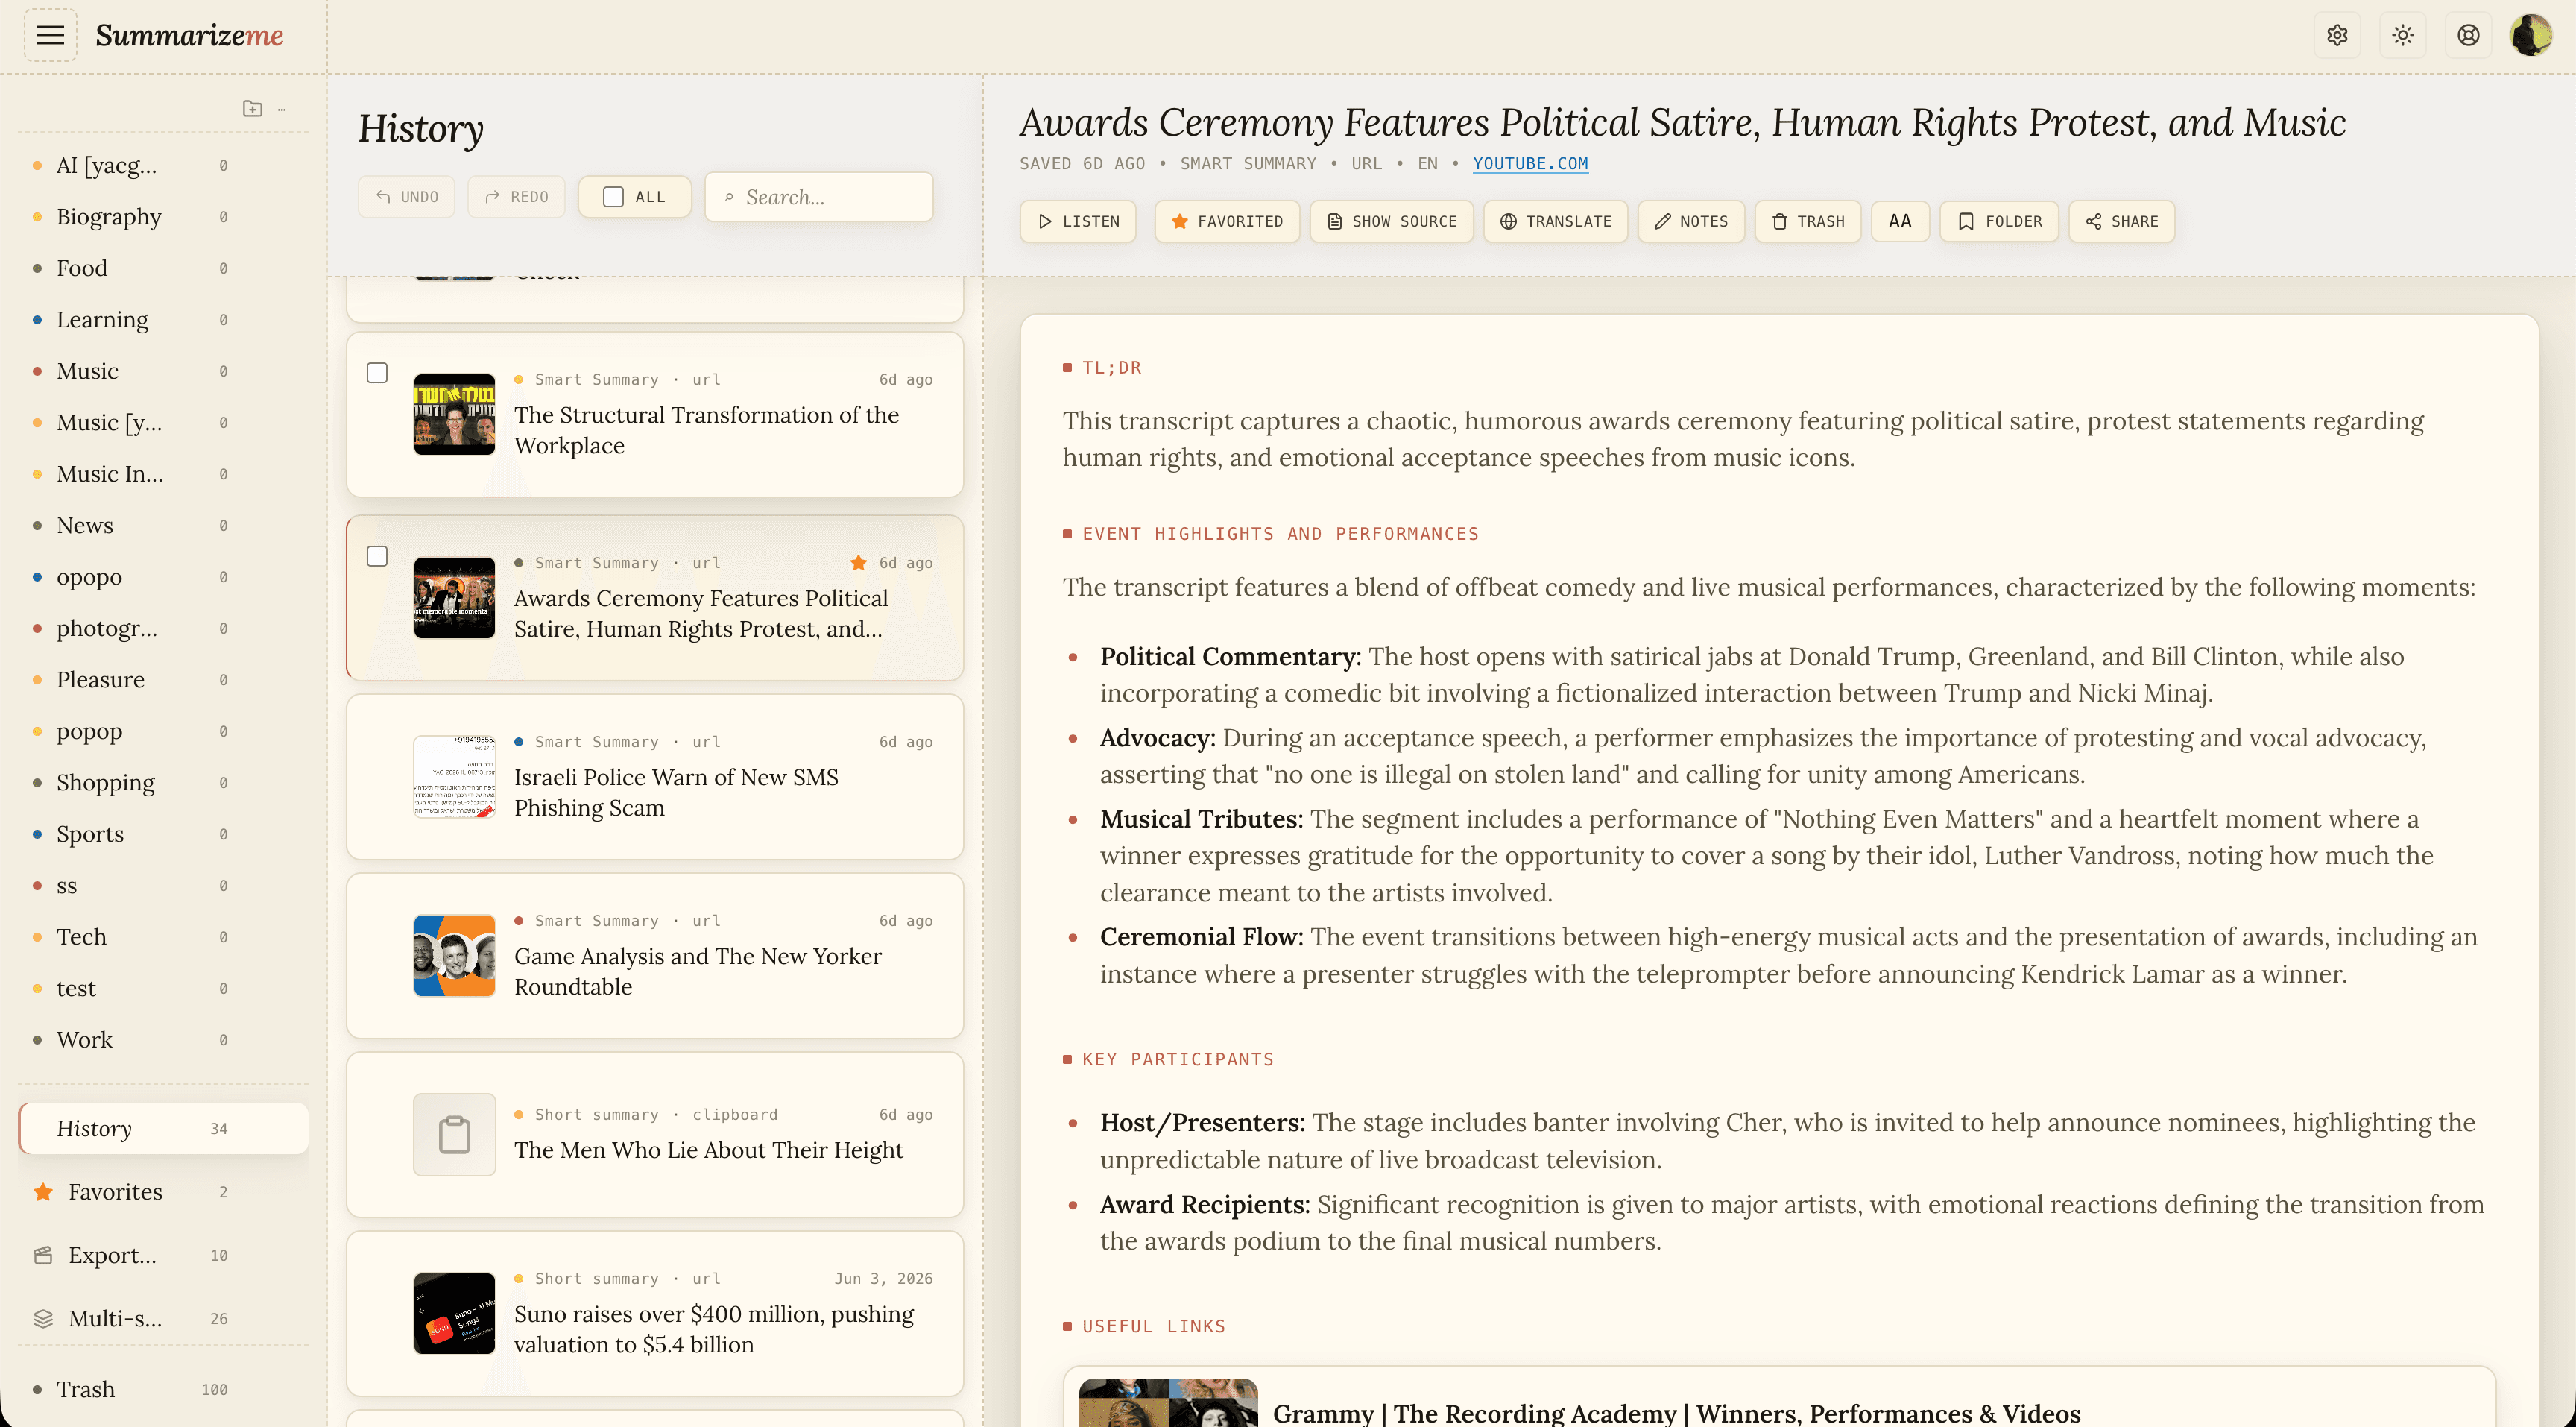This screenshot has width=2576, height=1427.
Task: Open folder options ellipsis in sidebar
Action: pyautogui.click(x=282, y=108)
